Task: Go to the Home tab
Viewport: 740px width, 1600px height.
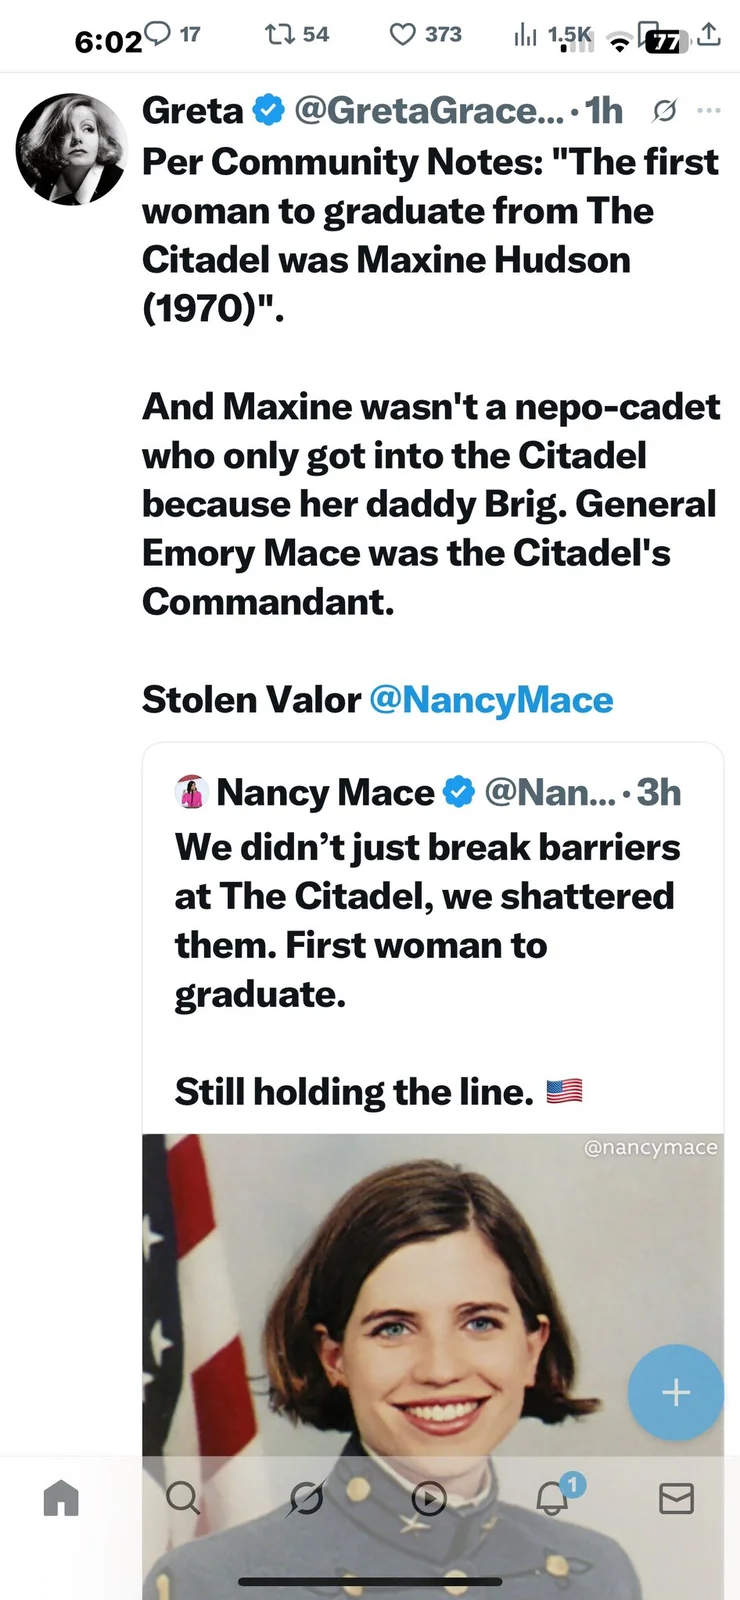Action: 61,1498
